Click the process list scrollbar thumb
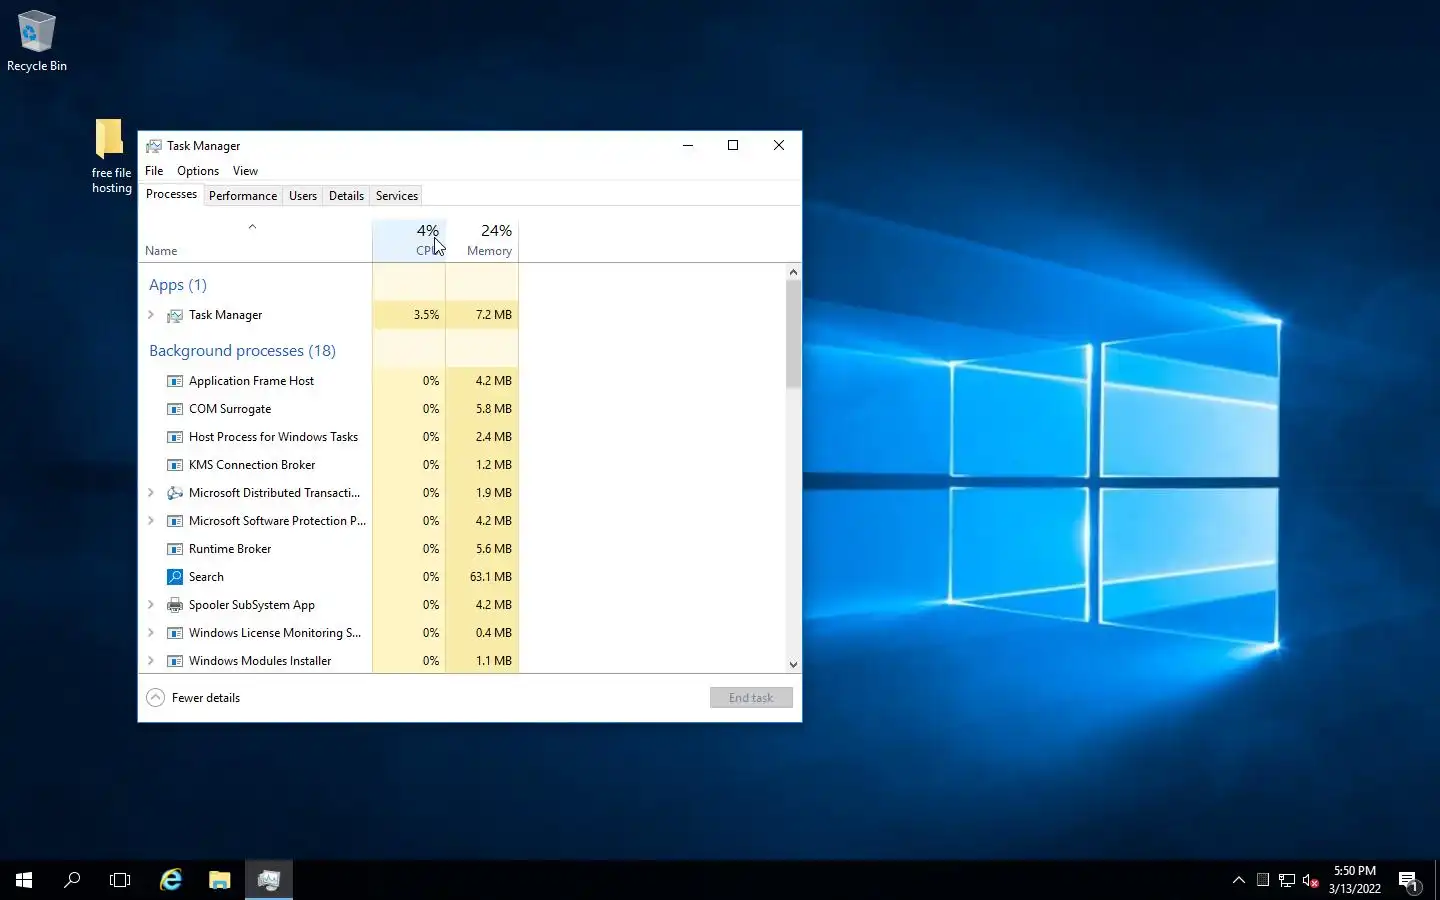This screenshot has height=900, width=1440. (x=793, y=334)
